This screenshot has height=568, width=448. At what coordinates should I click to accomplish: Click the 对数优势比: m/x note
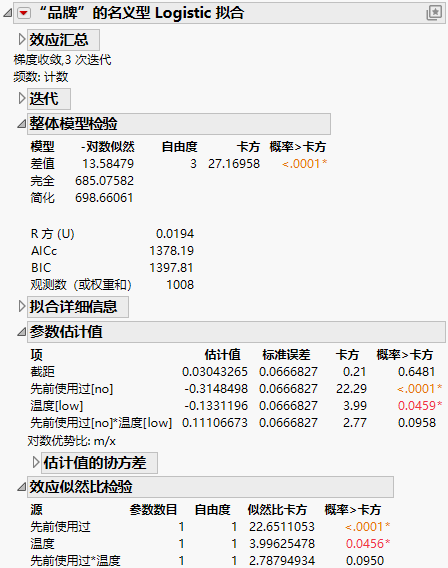point(72,441)
